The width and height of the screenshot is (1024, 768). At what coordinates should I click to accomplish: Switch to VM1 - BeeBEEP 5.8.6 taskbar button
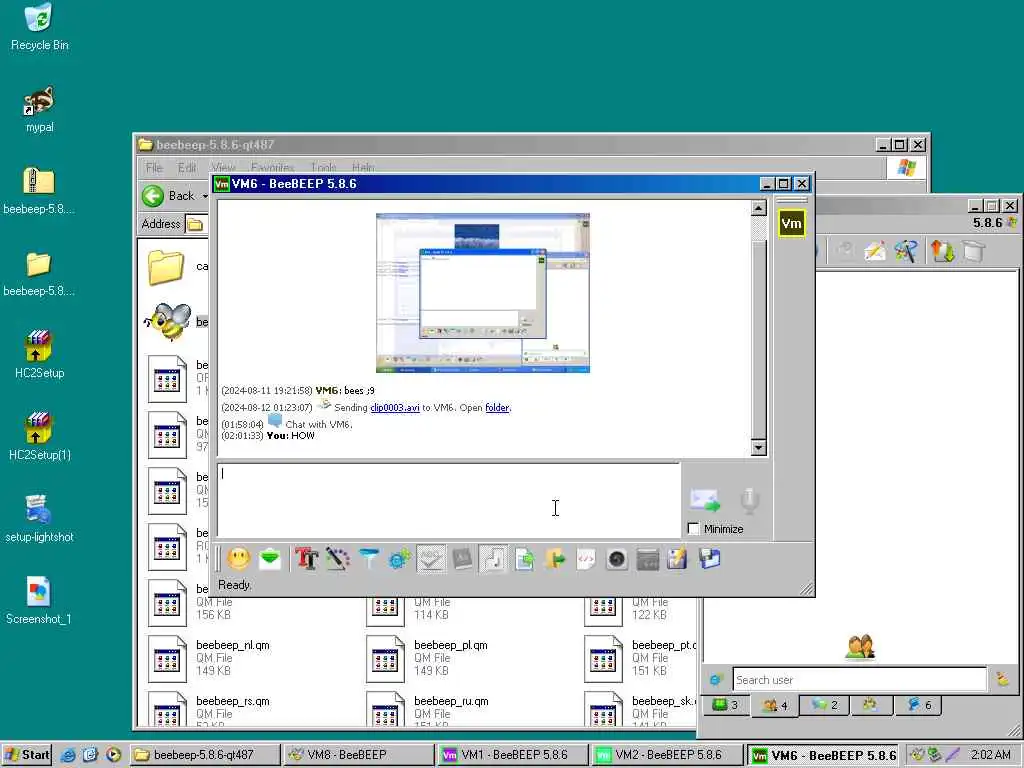[511, 755]
